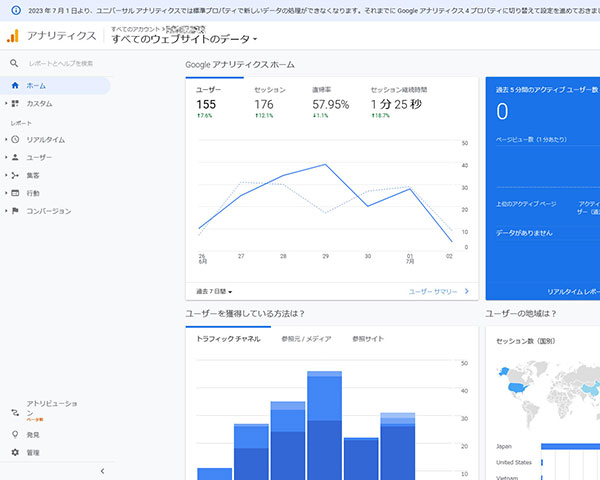
Task: Click the active user count 0
Action: point(502,111)
